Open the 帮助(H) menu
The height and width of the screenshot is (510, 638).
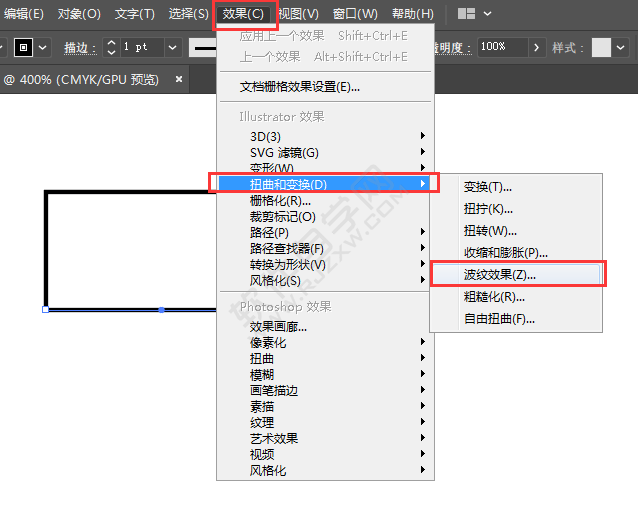(413, 14)
